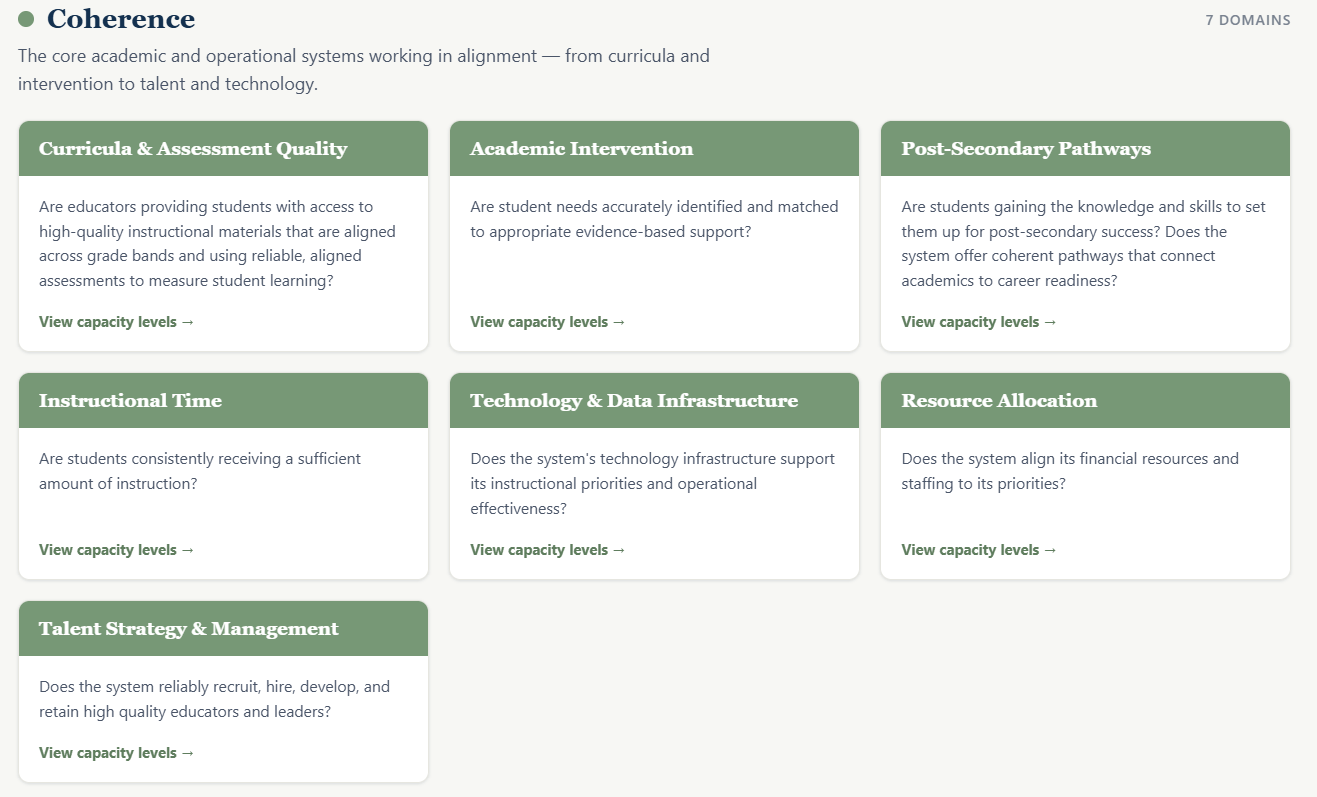Image resolution: width=1317 pixels, height=797 pixels.
Task: Click the "recruit, hire, develop" question text
Action: [x=214, y=699]
